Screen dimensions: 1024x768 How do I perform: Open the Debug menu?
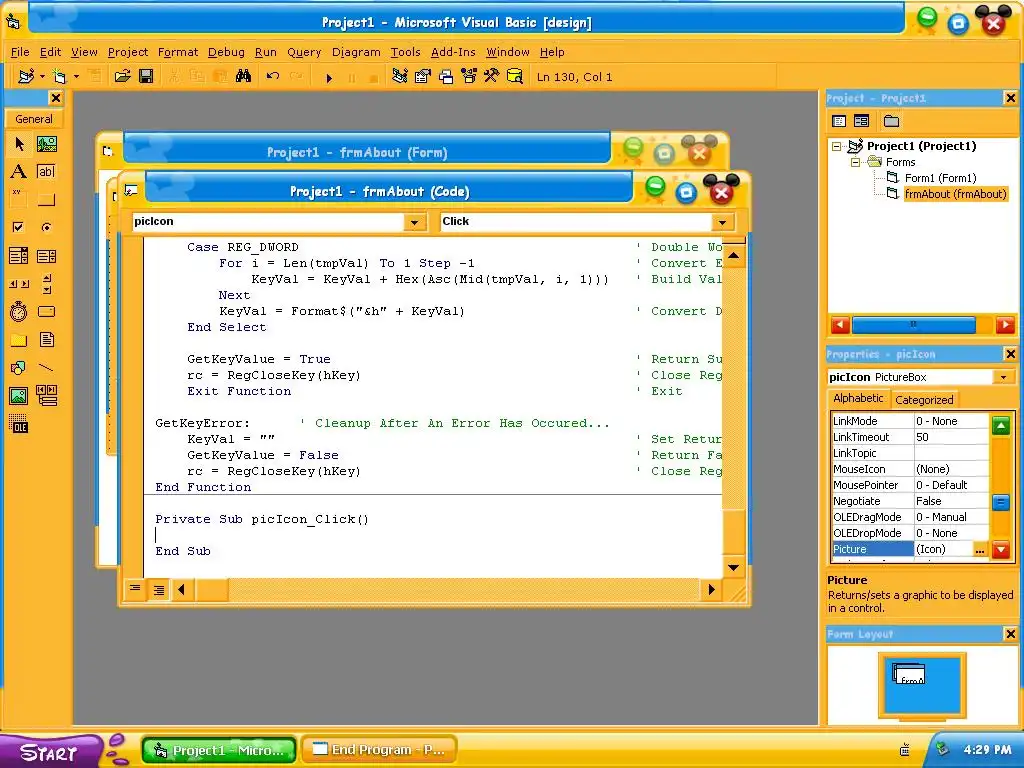pos(226,52)
